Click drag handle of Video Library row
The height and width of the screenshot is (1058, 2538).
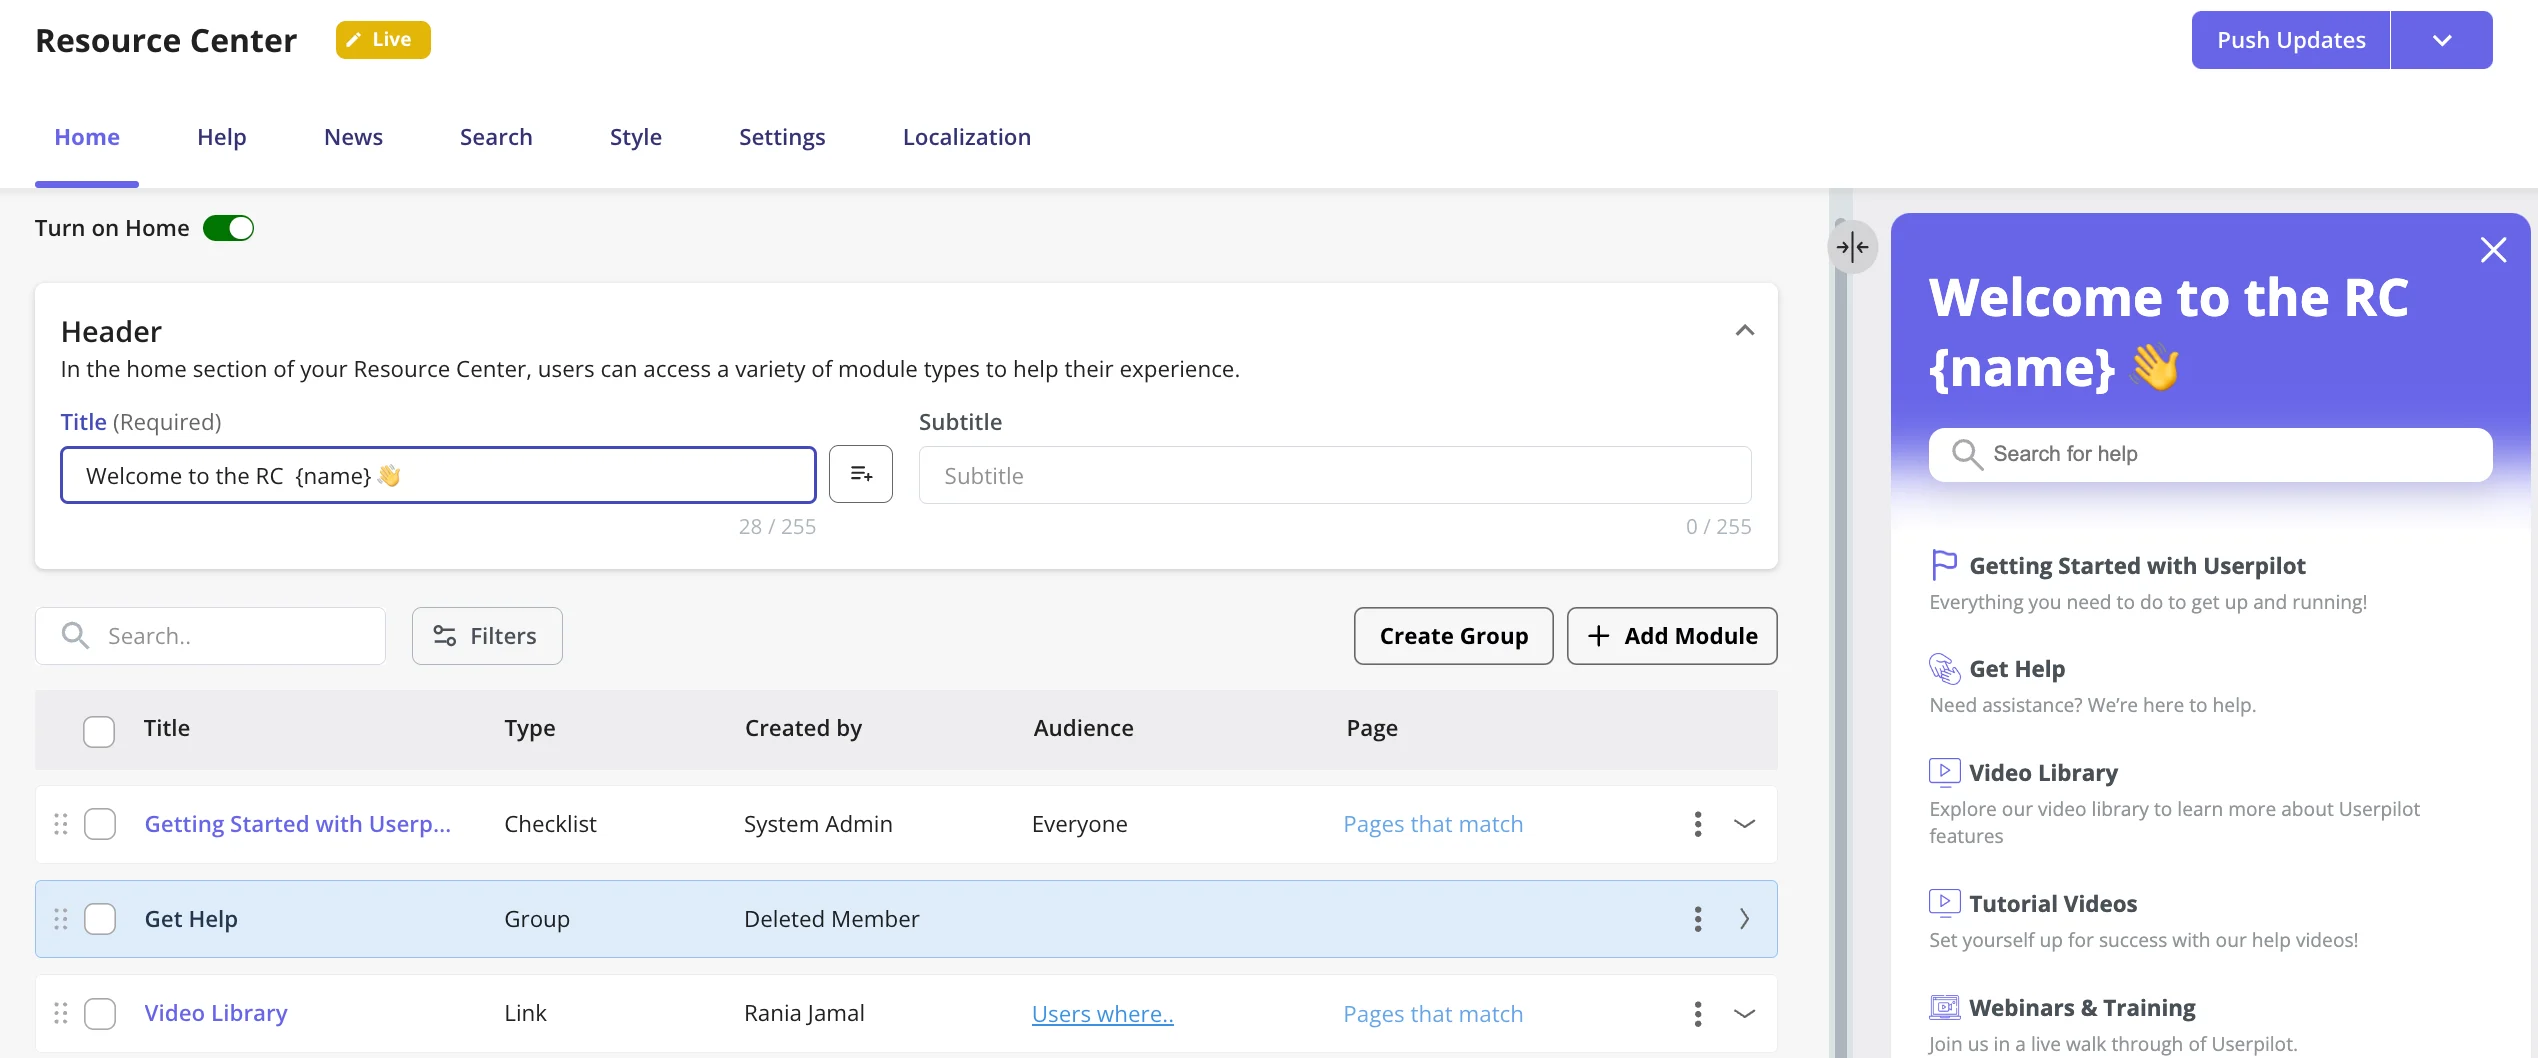pyautogui.click(x=61, y=1014)
